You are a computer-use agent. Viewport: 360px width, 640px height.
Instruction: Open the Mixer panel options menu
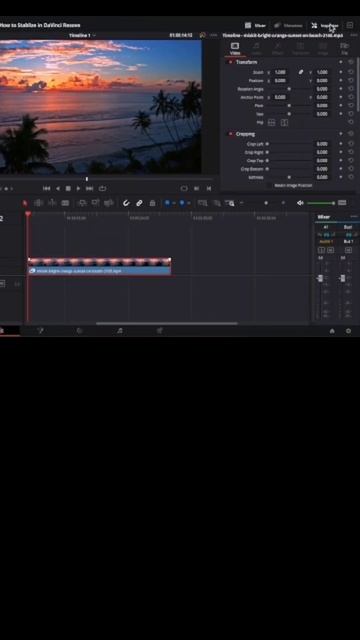(x=353, y=217)
